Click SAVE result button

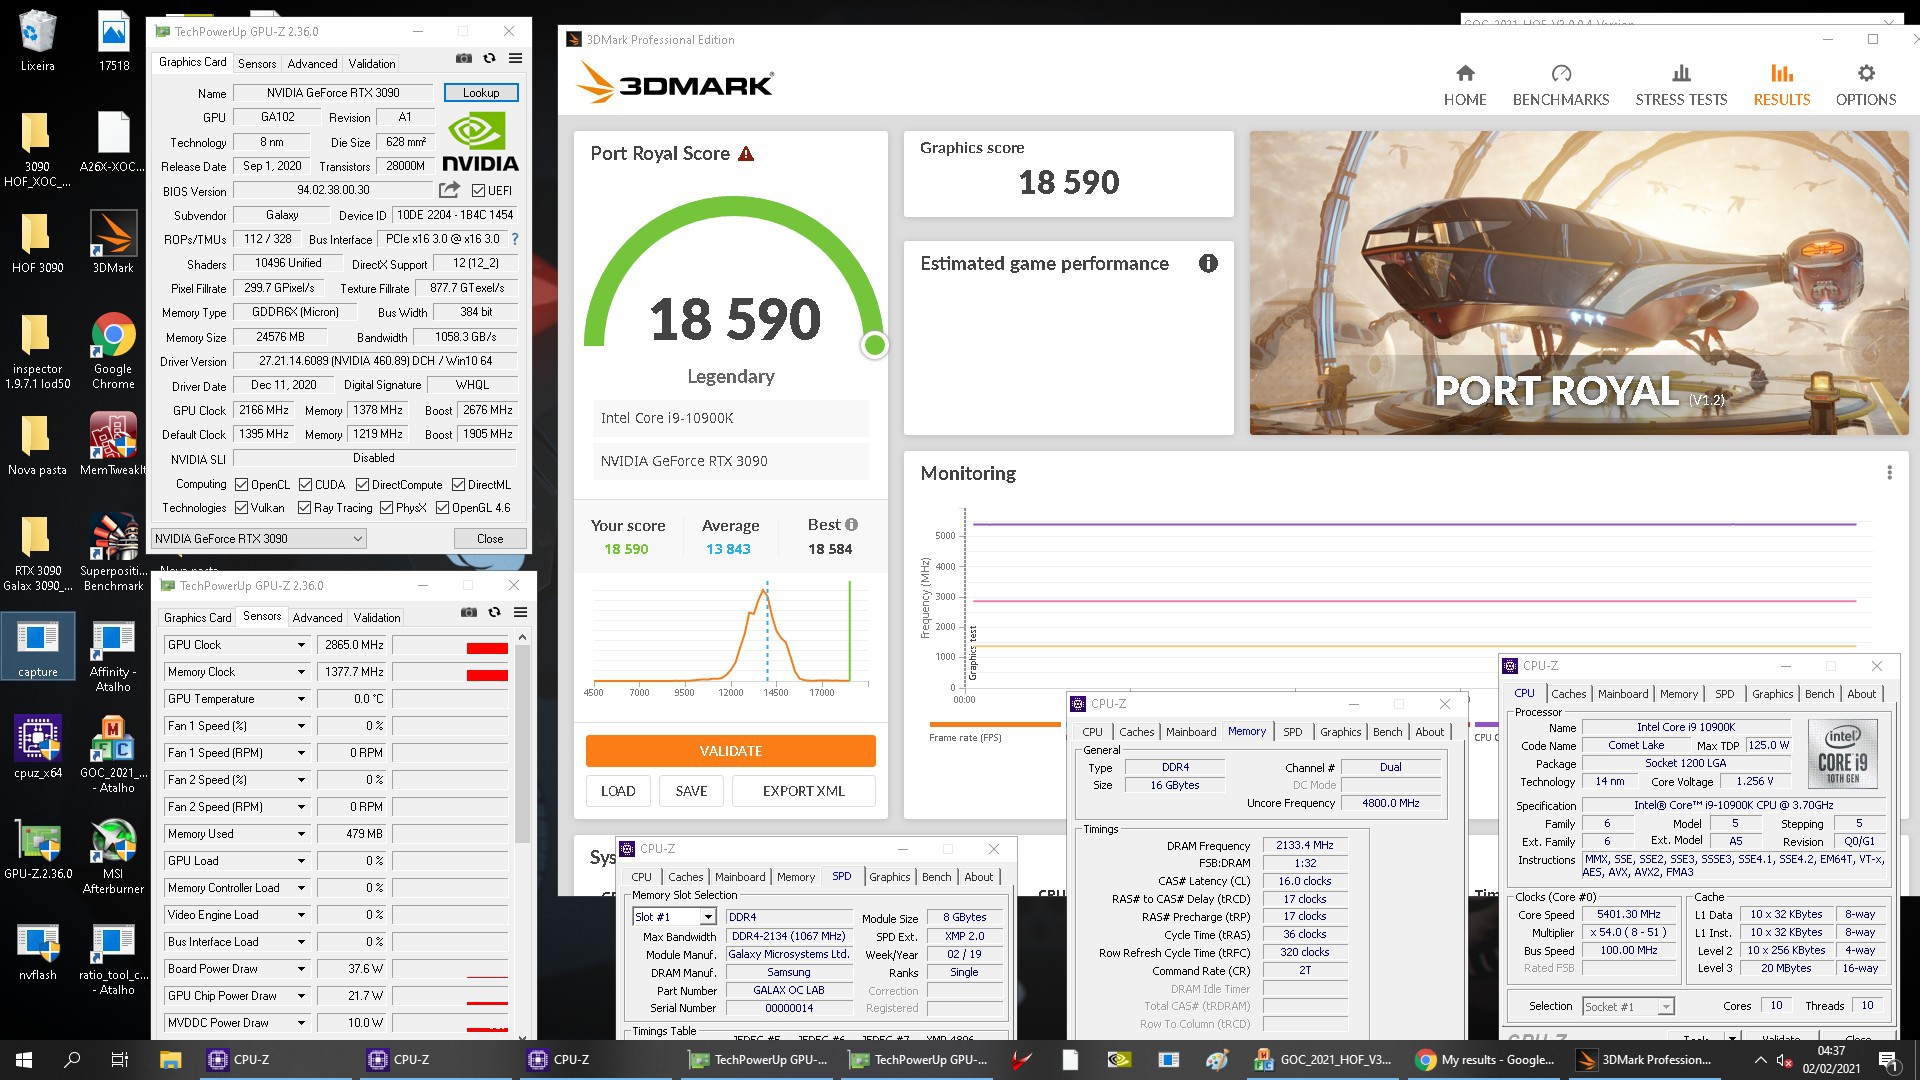coord(691,791)
